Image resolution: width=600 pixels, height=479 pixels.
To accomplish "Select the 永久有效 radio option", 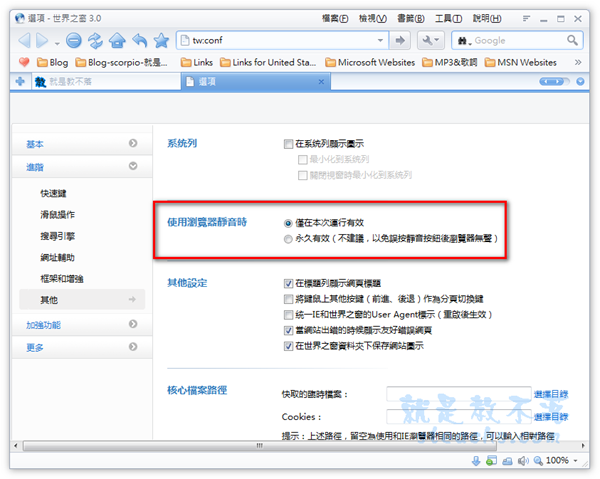I will 288,240.
